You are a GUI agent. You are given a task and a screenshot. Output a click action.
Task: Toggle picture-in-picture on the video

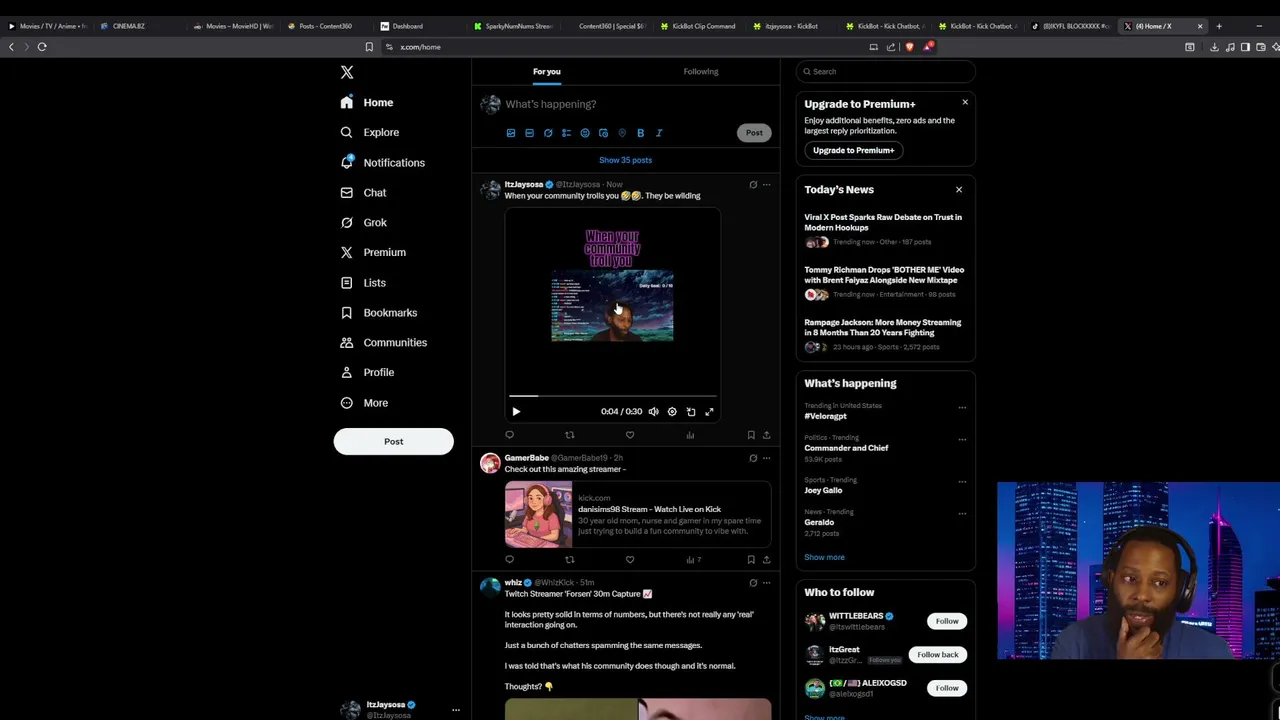click(x=691, y=411)
